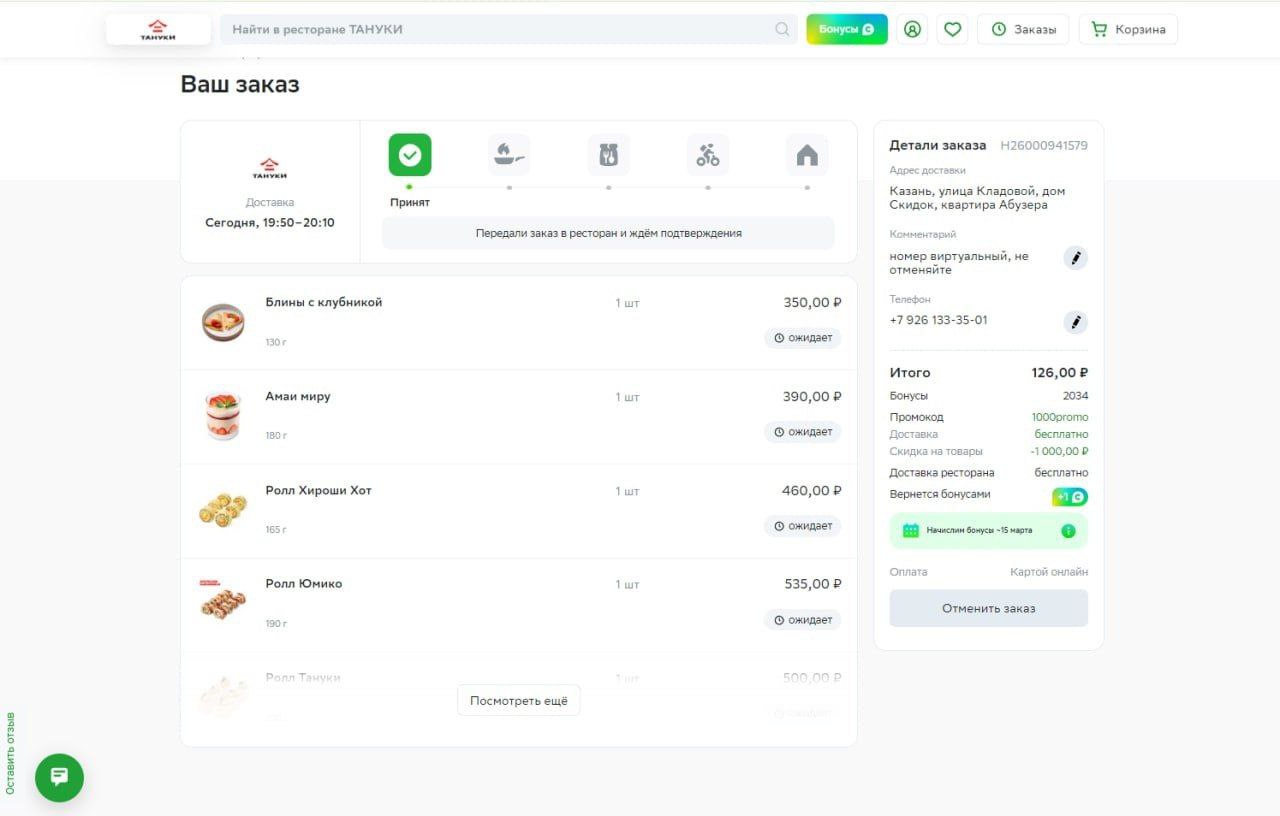Open the user profile icon

click(912, 30)
